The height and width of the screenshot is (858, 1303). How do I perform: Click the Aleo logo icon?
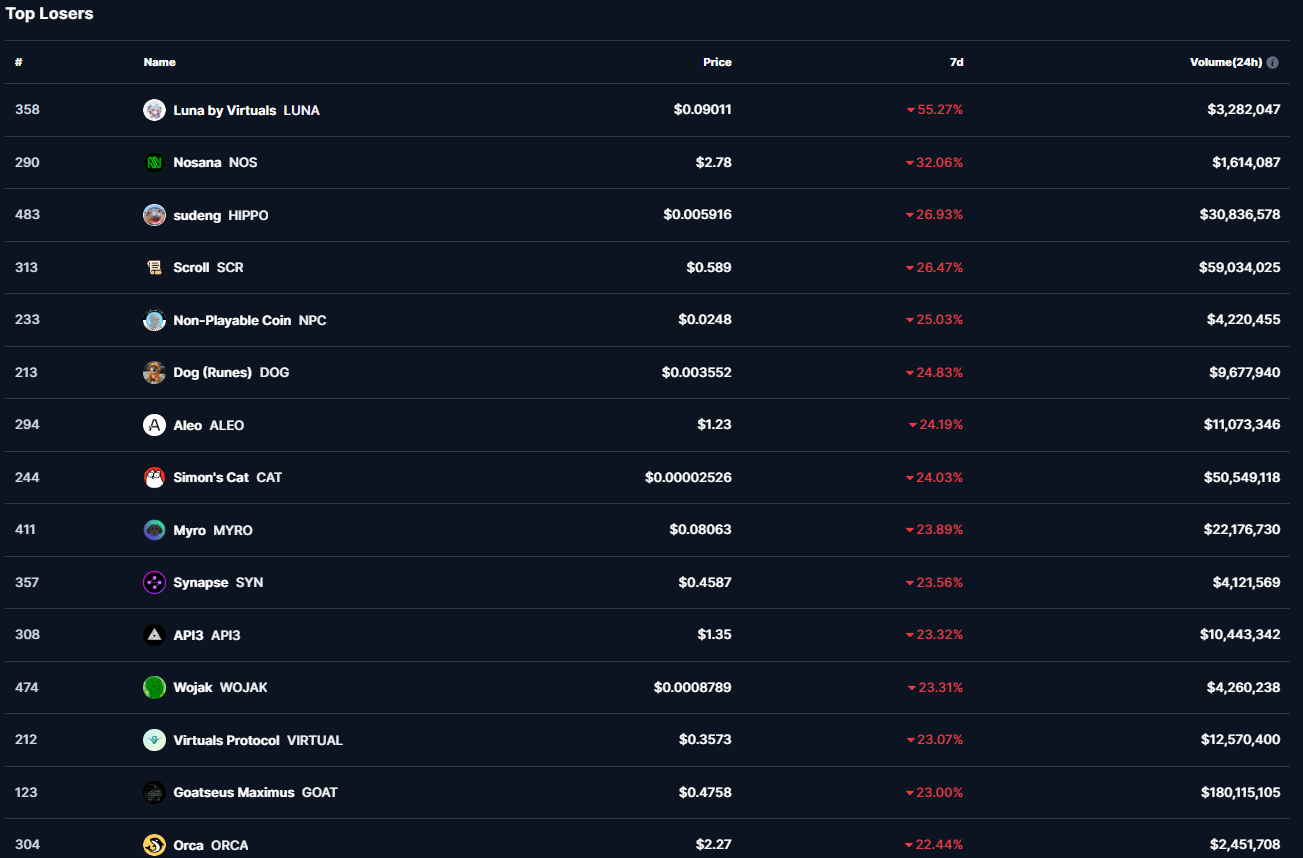click(154, 425)
